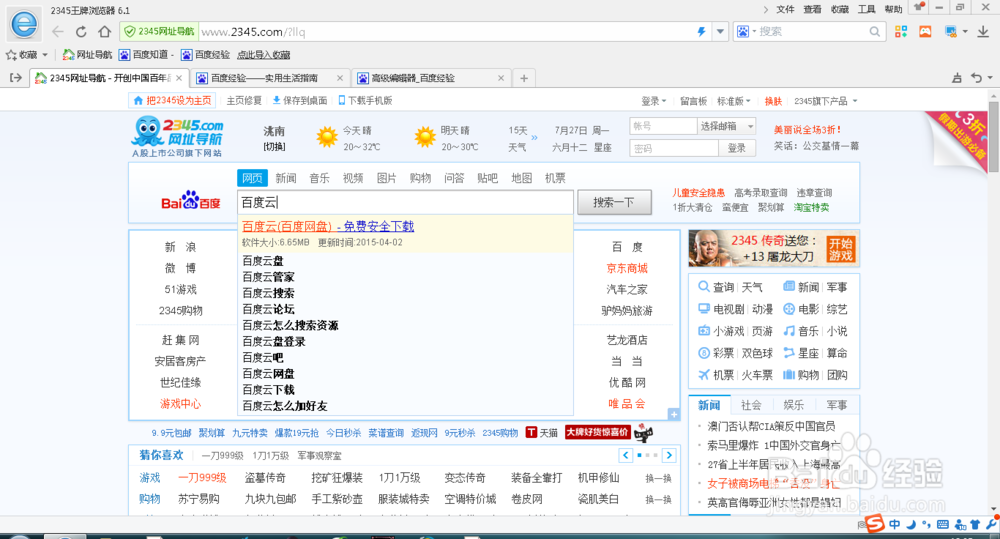
Task: Open 查看 menu
Action: point(812,9)
